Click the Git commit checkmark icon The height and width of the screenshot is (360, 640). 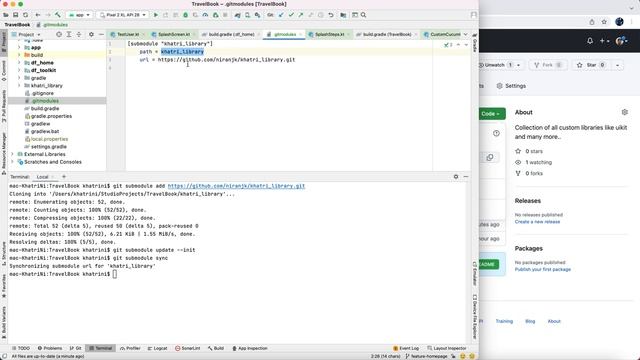291,15
